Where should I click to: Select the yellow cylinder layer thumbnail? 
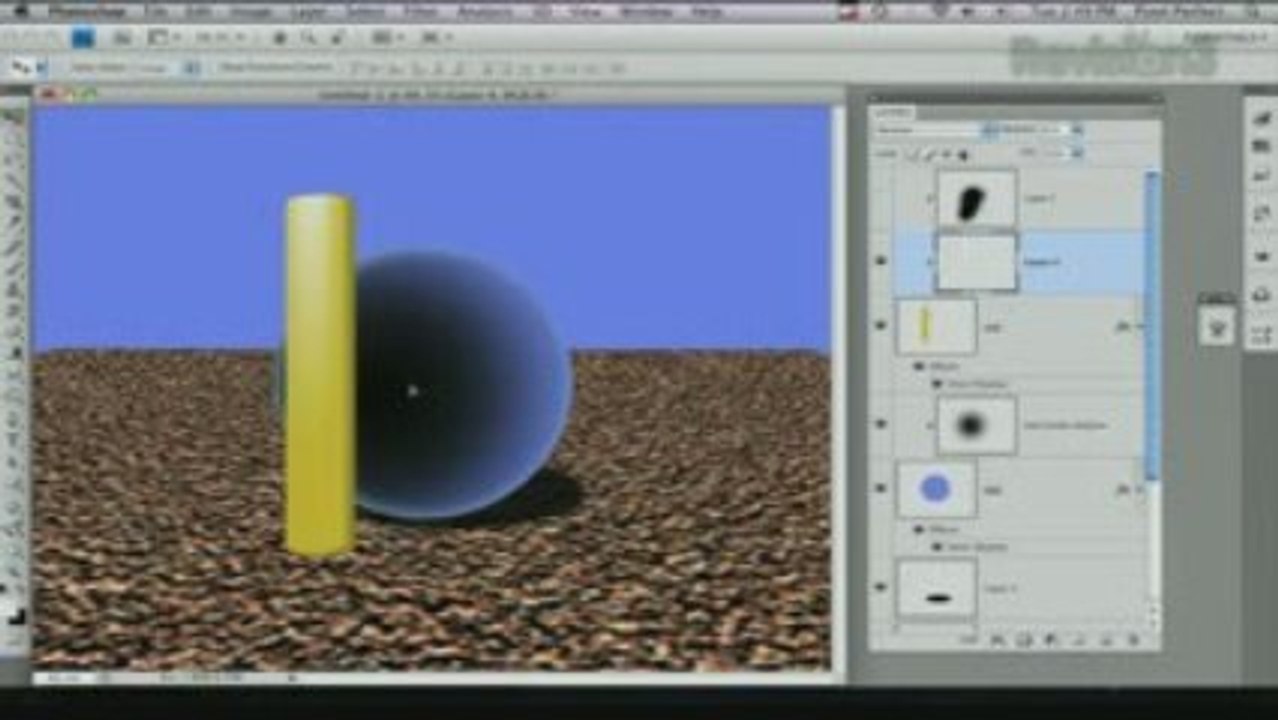click(x=936, y=326)
